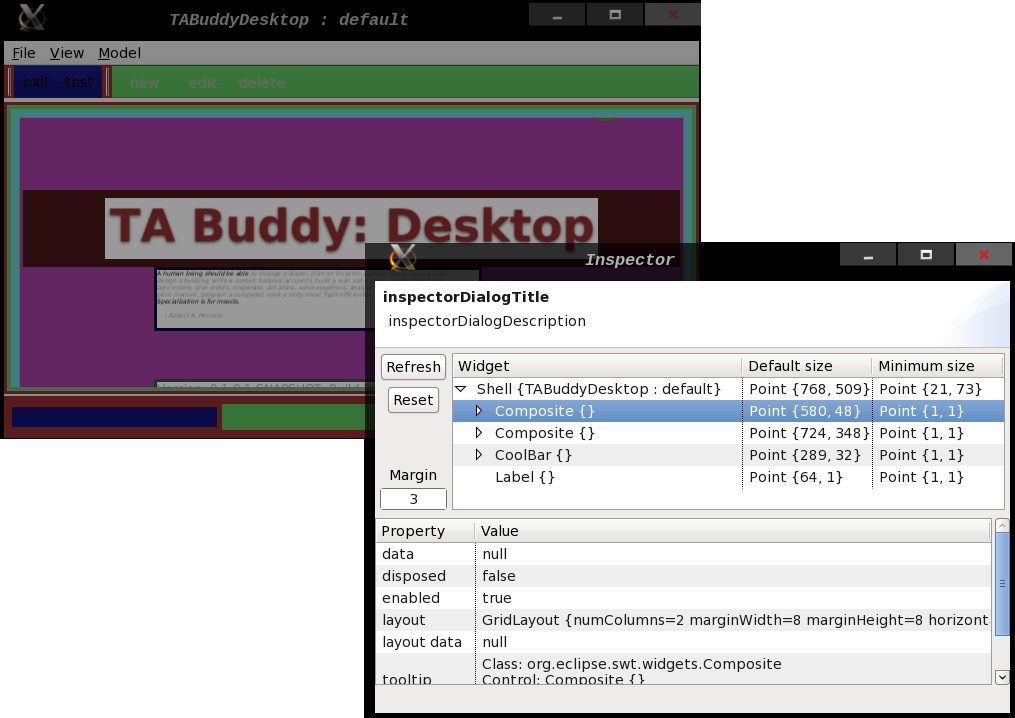1015x718 pixels.
Task: Open the File menu
Action: [22, 52]
